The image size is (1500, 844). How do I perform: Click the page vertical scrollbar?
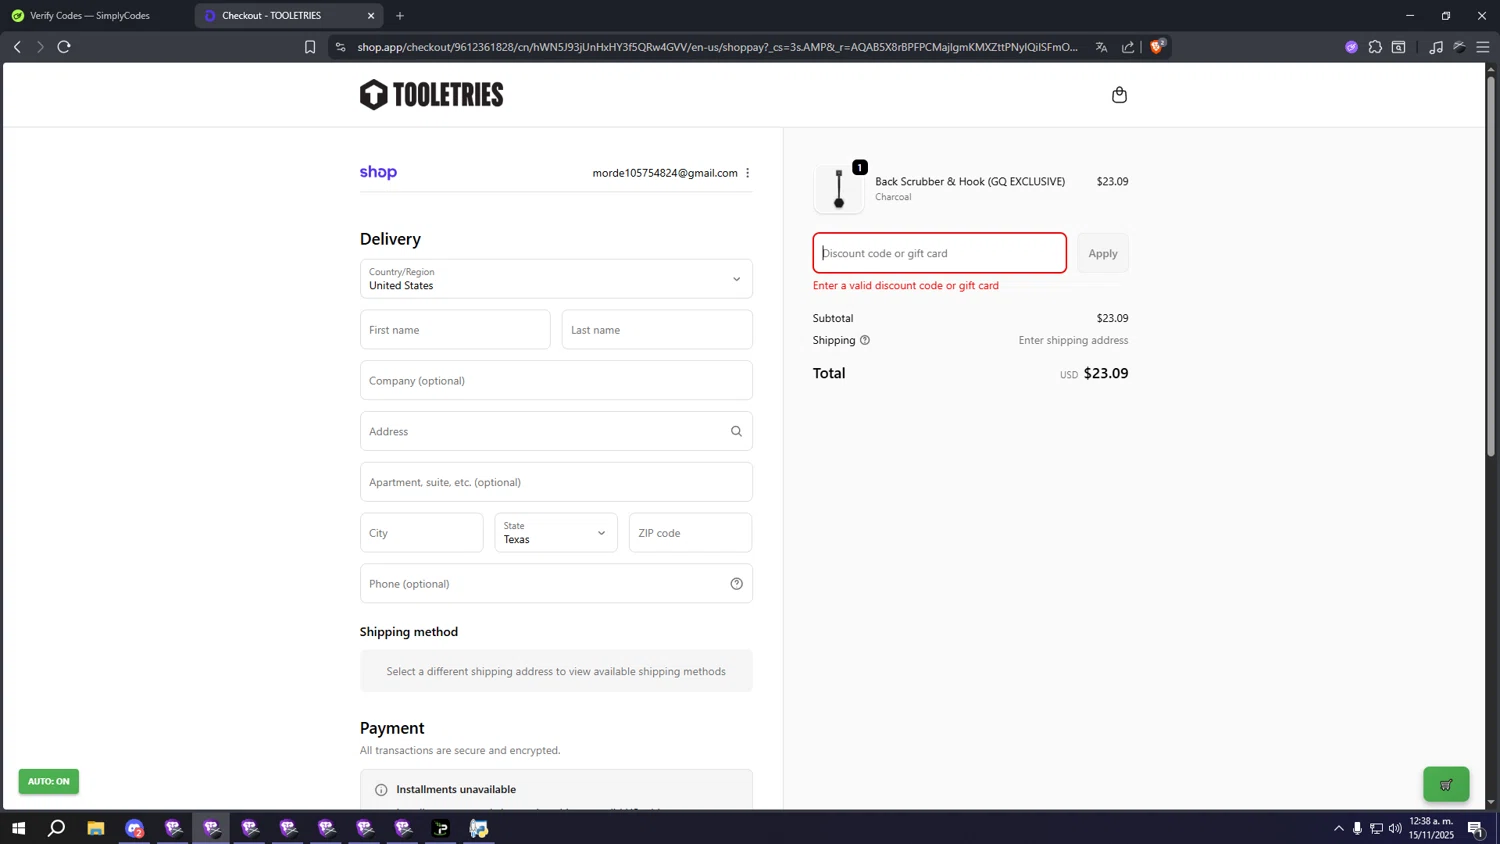tap(1491, 267)
